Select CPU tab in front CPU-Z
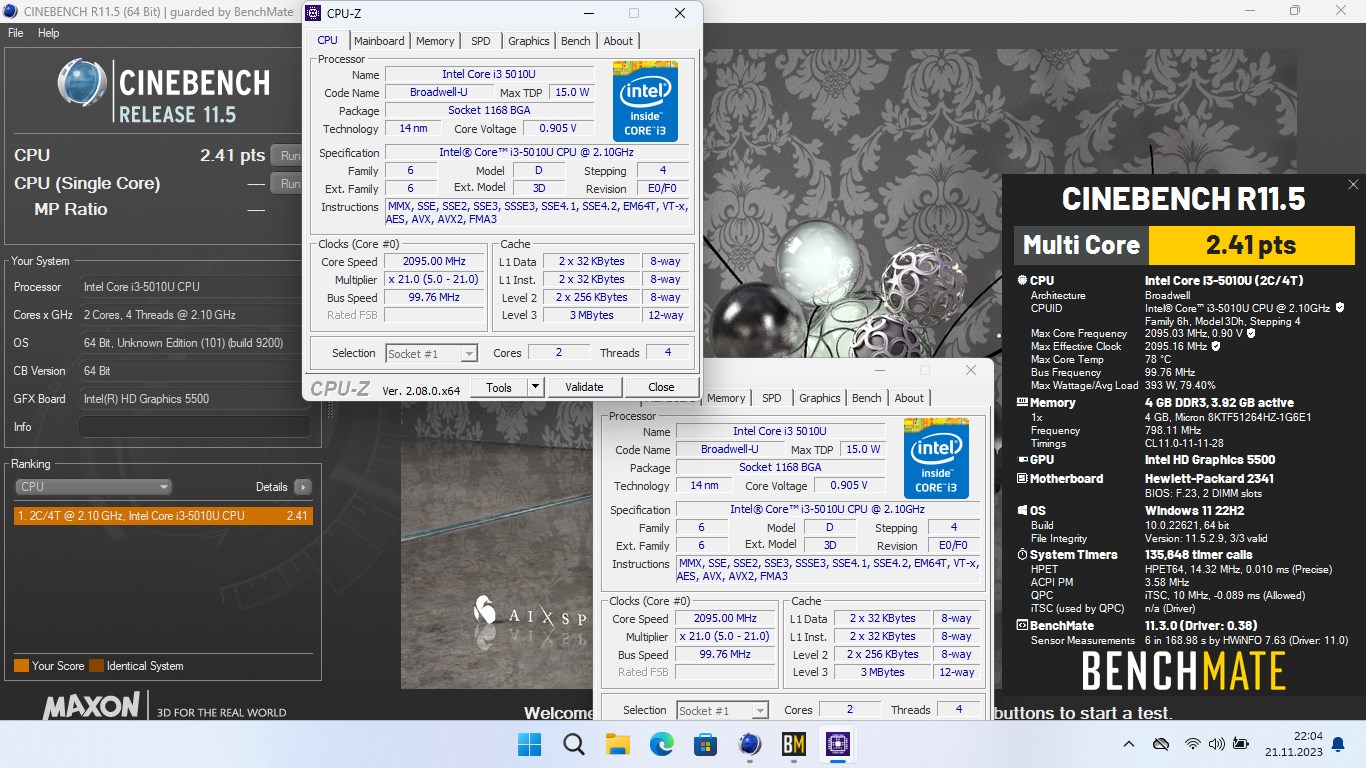Image resolution: width=1366 pixels, height=768 pixels. coord(327,40)
